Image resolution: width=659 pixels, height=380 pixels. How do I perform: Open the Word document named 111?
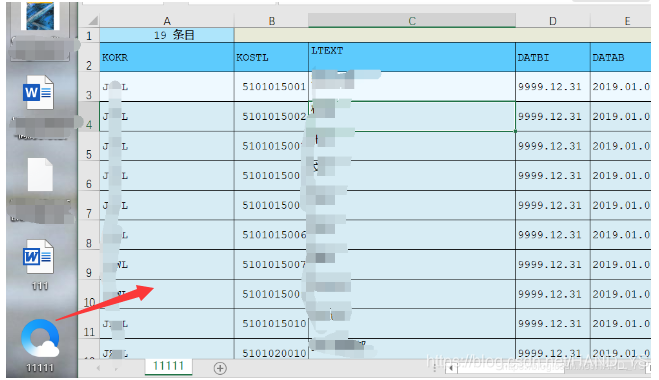point(39,257)
